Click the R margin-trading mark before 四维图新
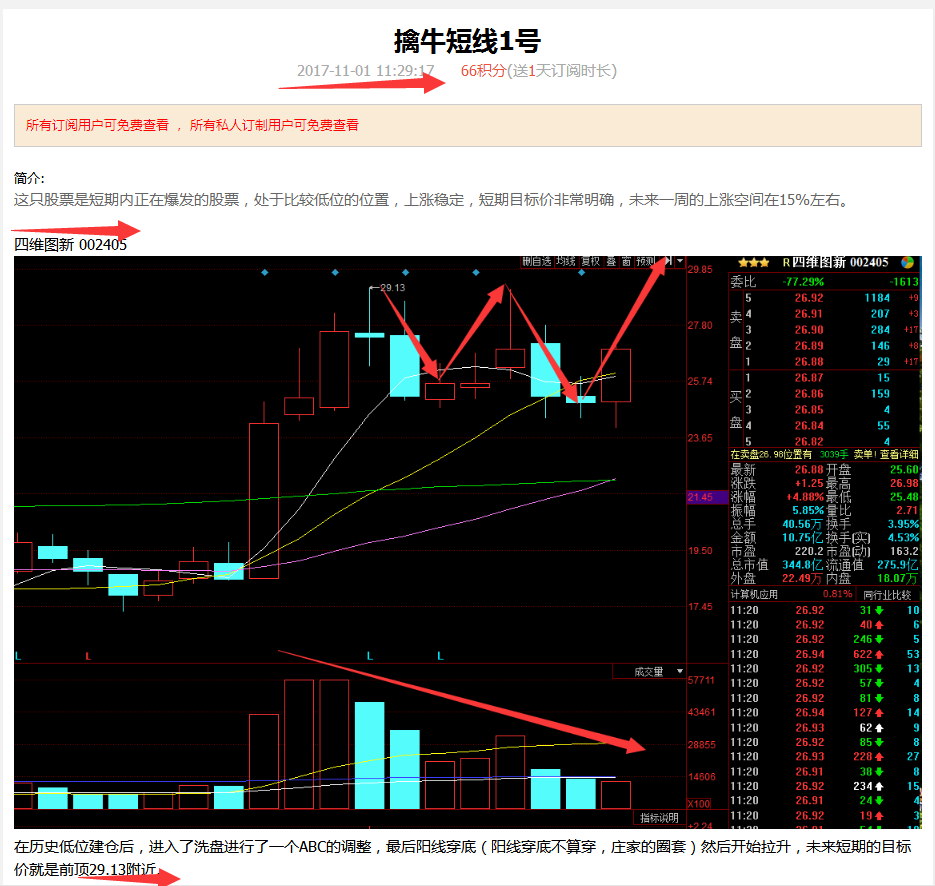This screenshot has height=886, width=935. click(786, 263)
